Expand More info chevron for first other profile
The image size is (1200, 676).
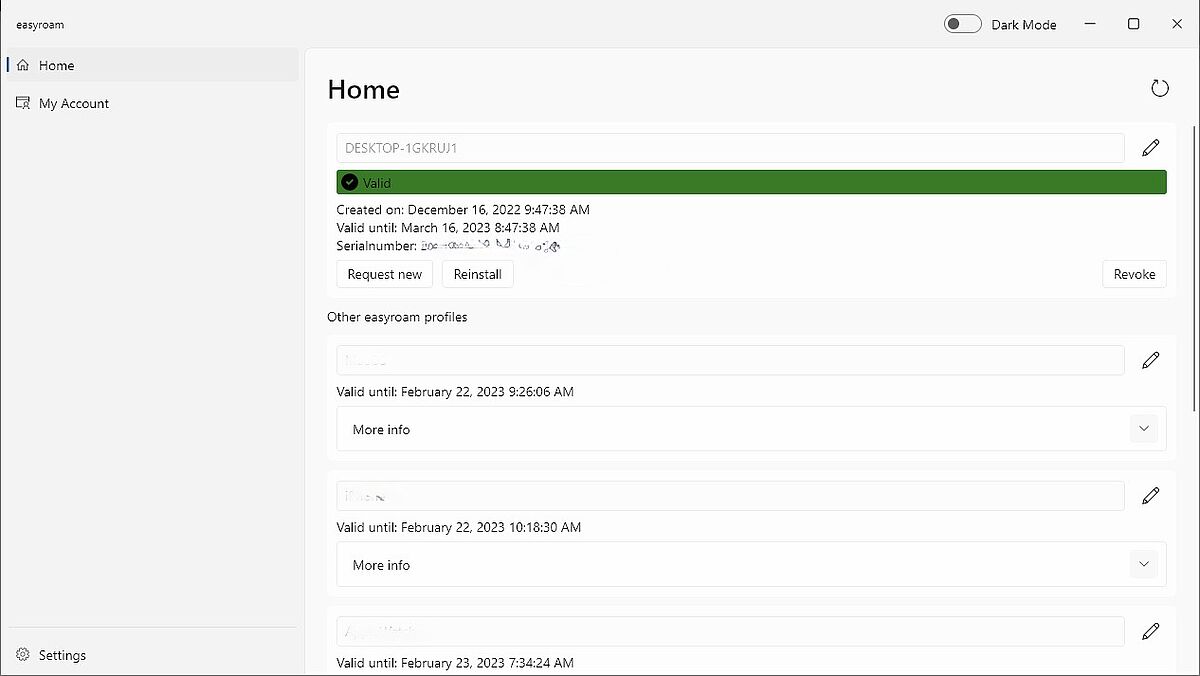point(1144,429)
